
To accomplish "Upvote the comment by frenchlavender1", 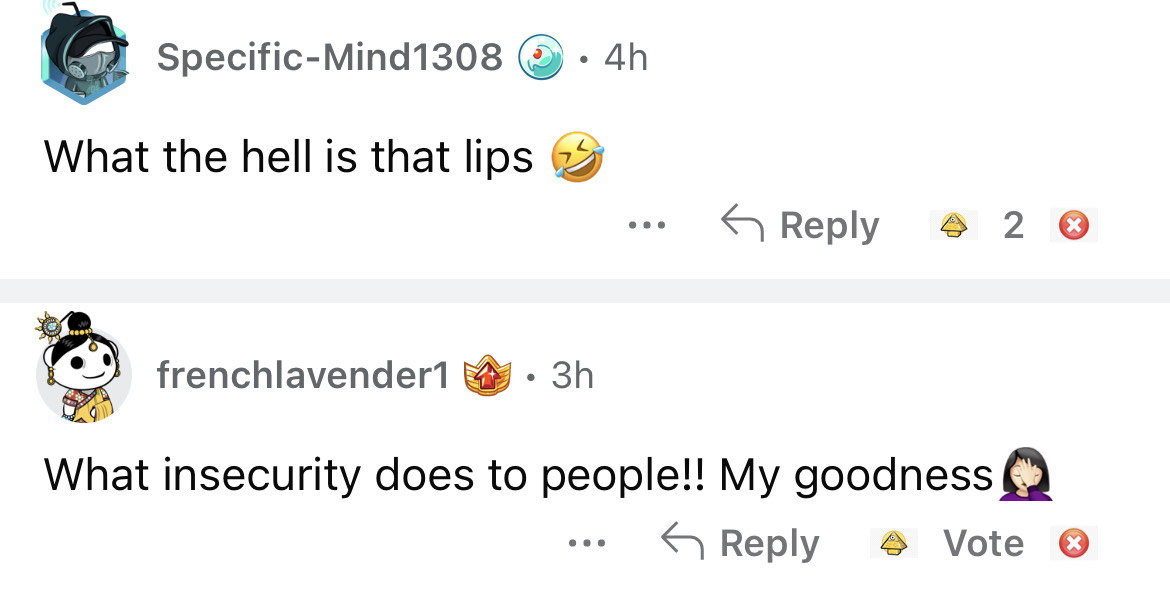I will [893, 544].
